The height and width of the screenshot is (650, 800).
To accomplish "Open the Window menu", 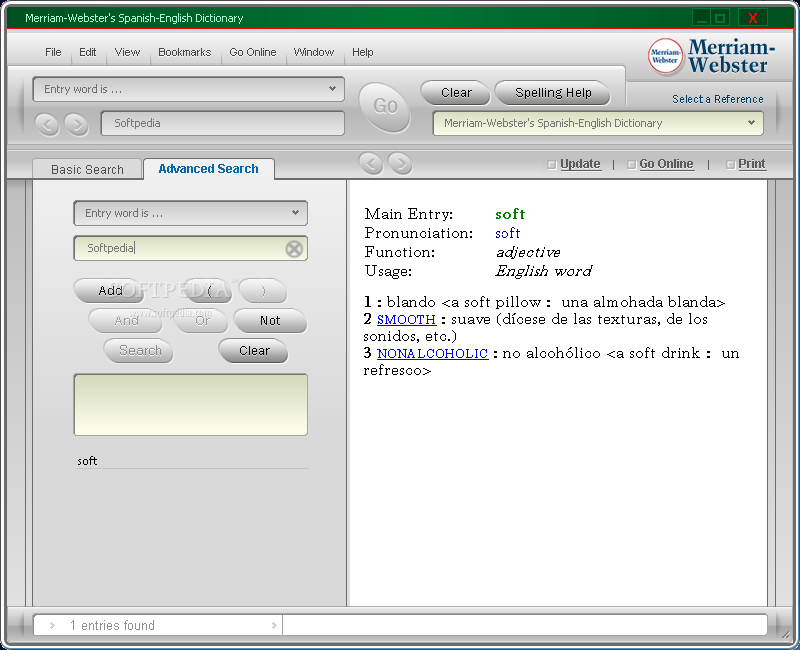I will (x=313, y=52).
